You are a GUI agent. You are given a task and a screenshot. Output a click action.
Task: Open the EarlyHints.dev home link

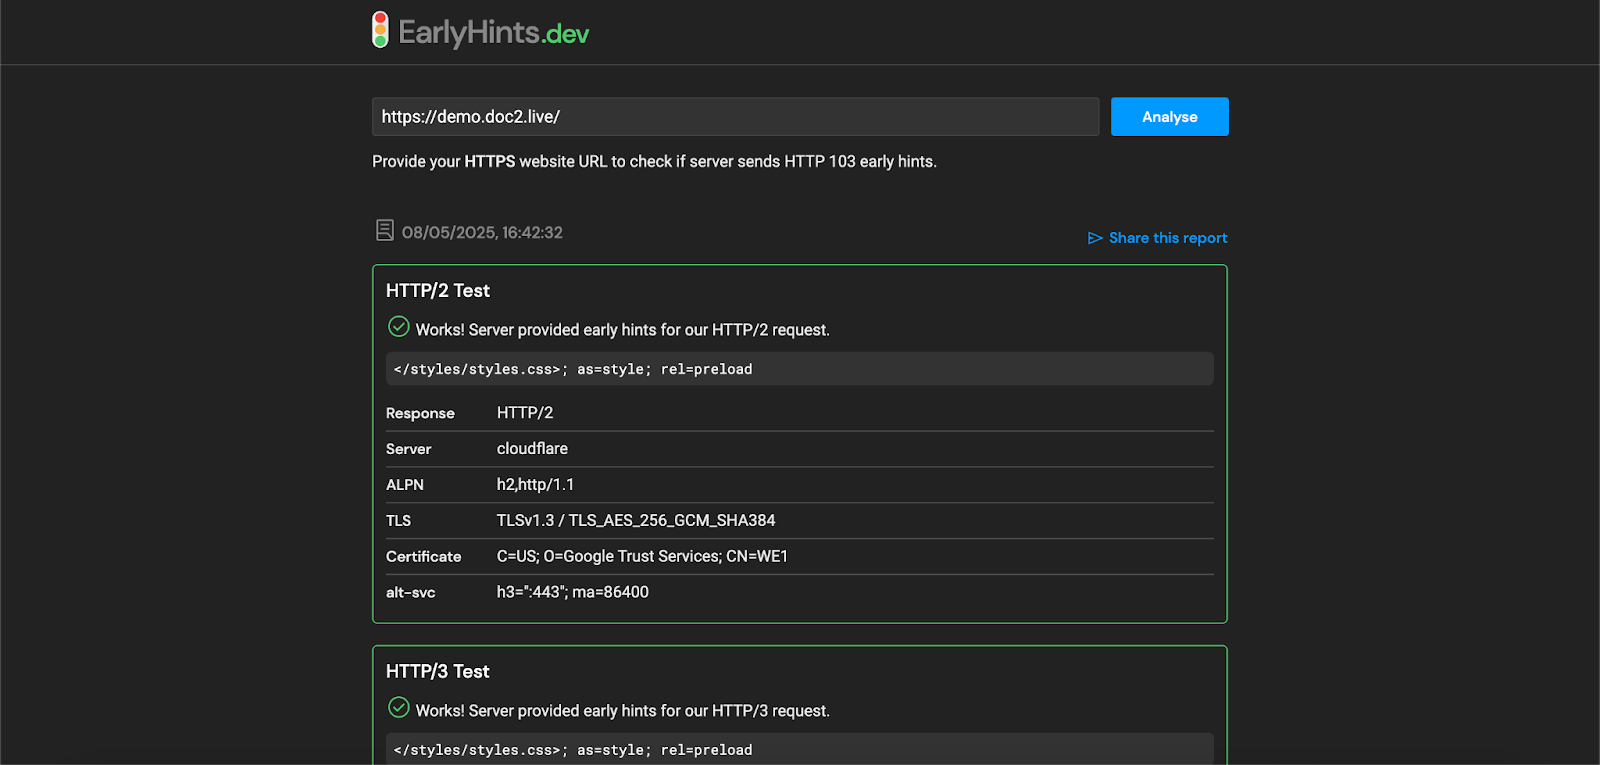point(480,31)
